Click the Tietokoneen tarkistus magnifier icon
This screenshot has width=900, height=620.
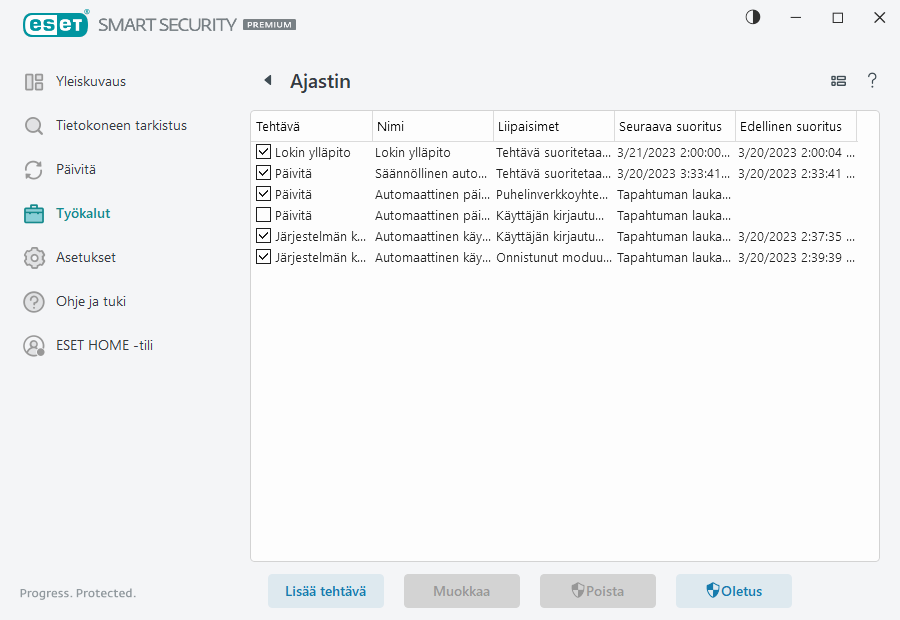(x=34, y=126)
